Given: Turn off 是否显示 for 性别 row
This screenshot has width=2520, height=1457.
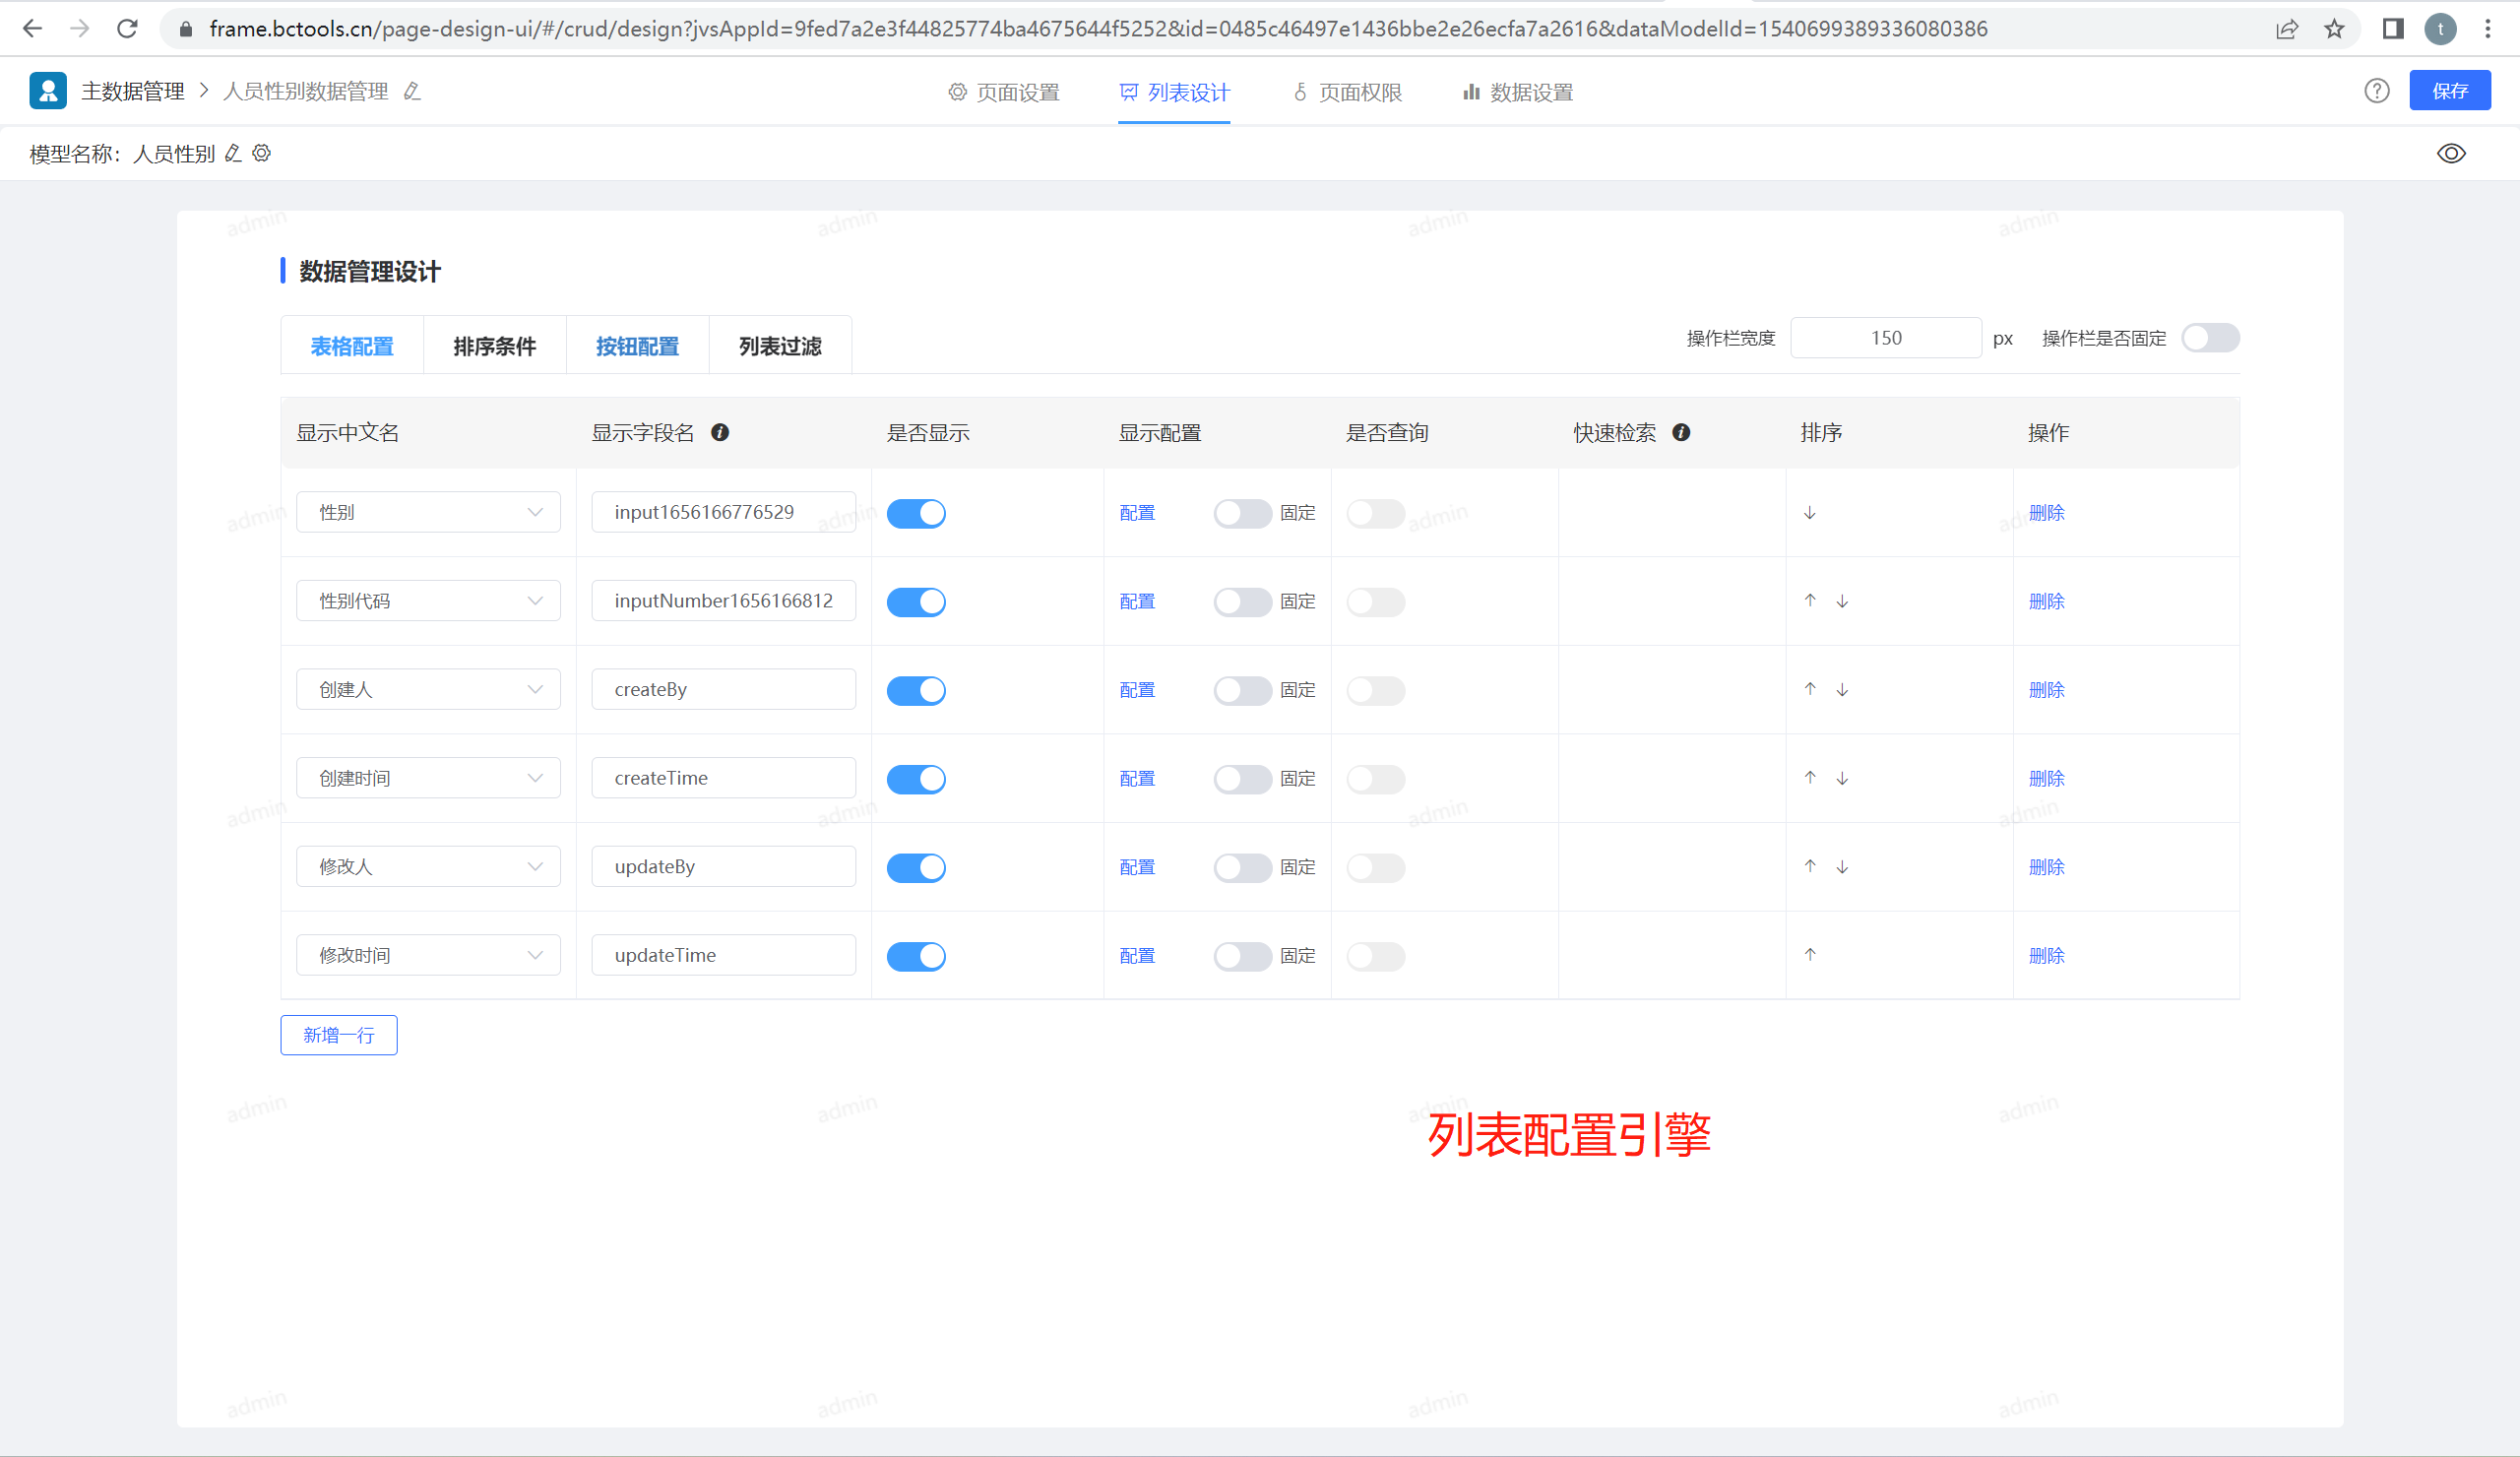Looking at the screenshot, I should tap(916, 513).
